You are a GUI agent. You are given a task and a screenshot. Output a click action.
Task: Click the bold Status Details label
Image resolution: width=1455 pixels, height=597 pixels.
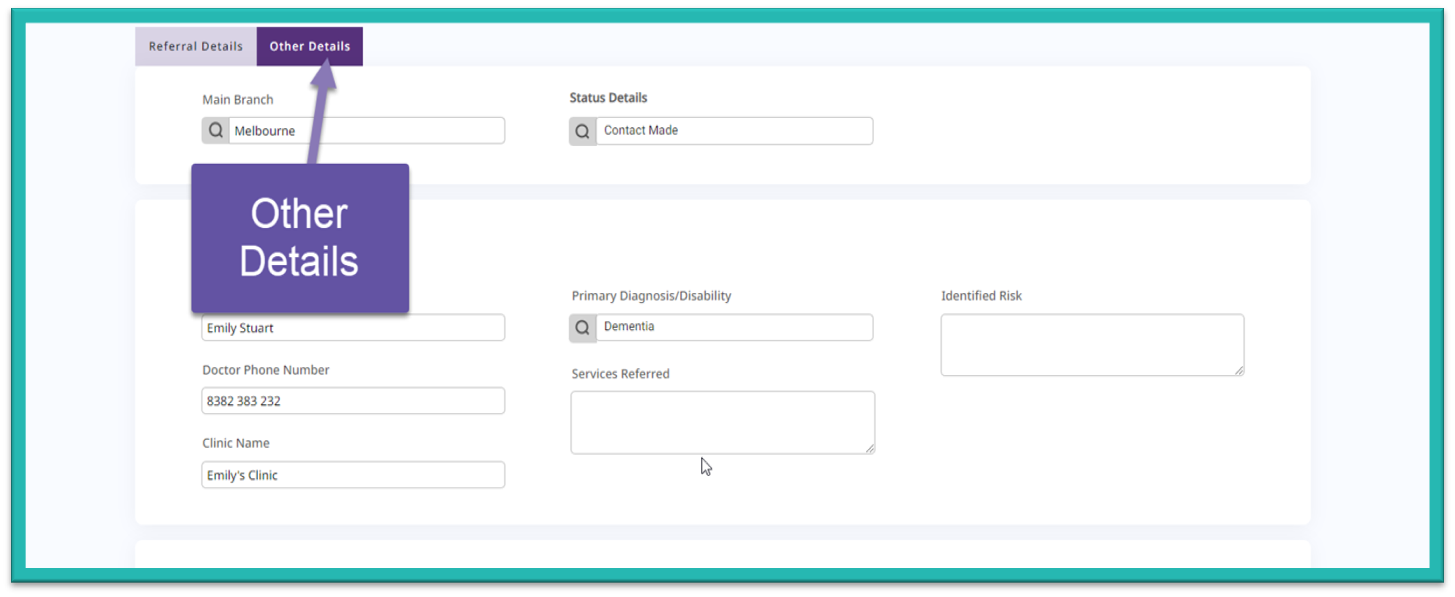pyautogui.click(x=608, y=98)
